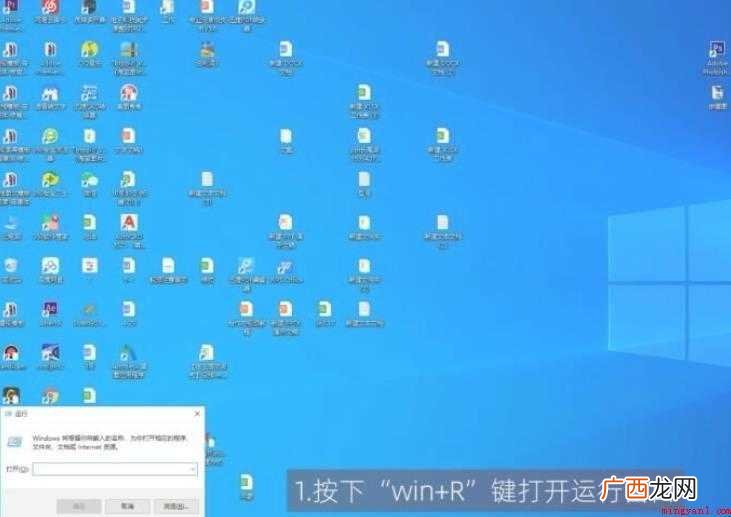Click the Browse (浏览) button in Run
This screenshot has height=517, width=731.
pos(176,506)
